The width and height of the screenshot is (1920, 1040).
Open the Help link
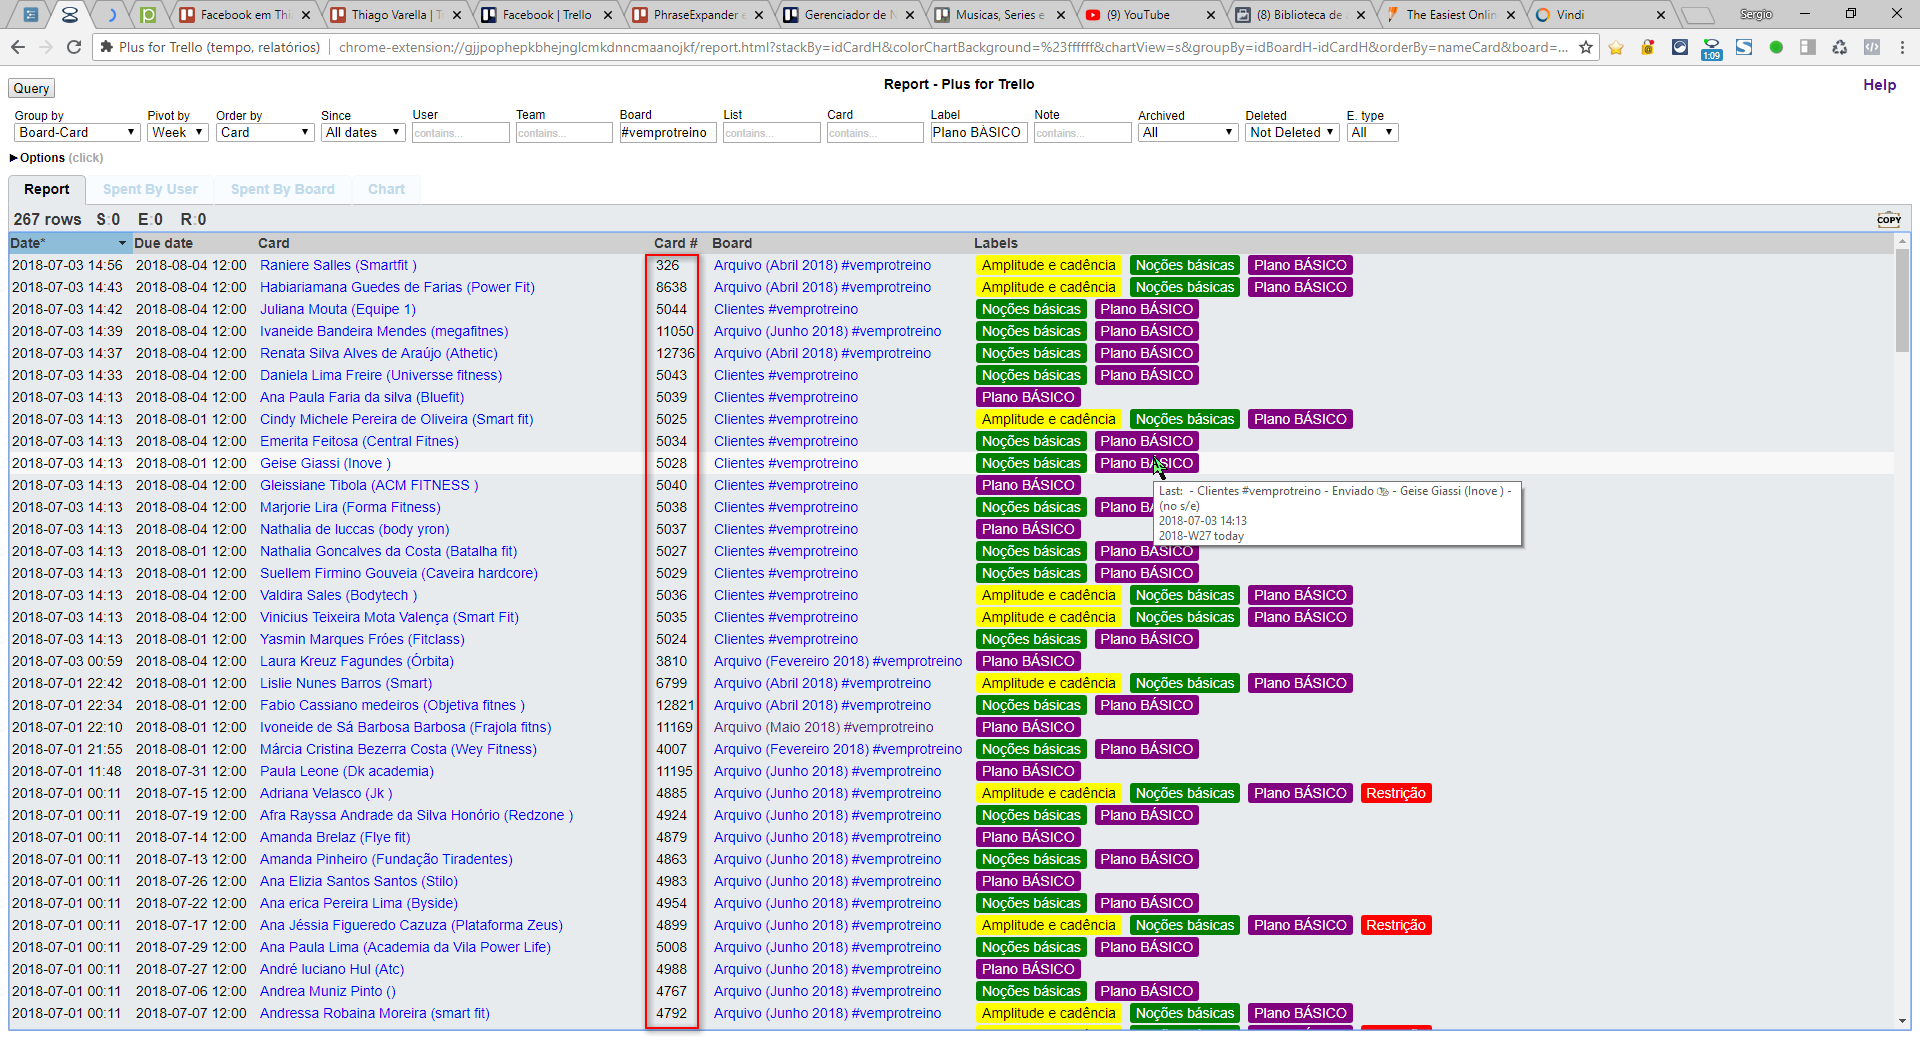[x=1879, y=85]
